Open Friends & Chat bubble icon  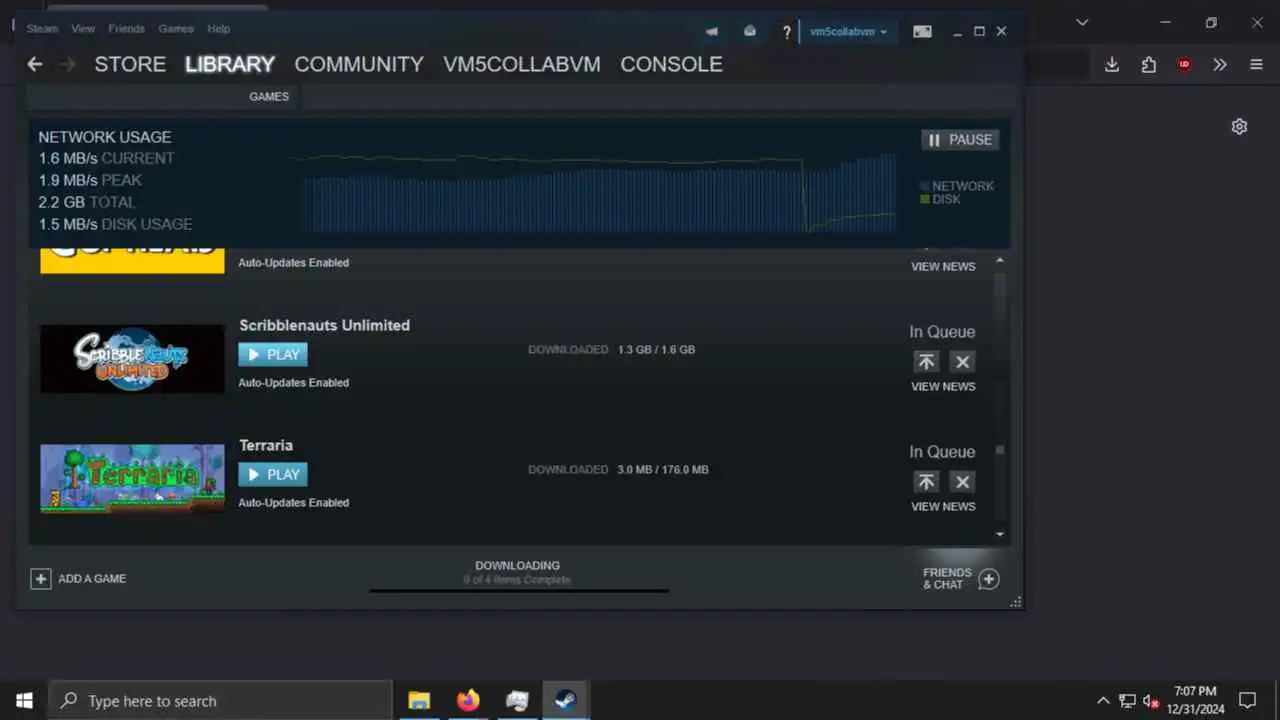click(988, 579)
